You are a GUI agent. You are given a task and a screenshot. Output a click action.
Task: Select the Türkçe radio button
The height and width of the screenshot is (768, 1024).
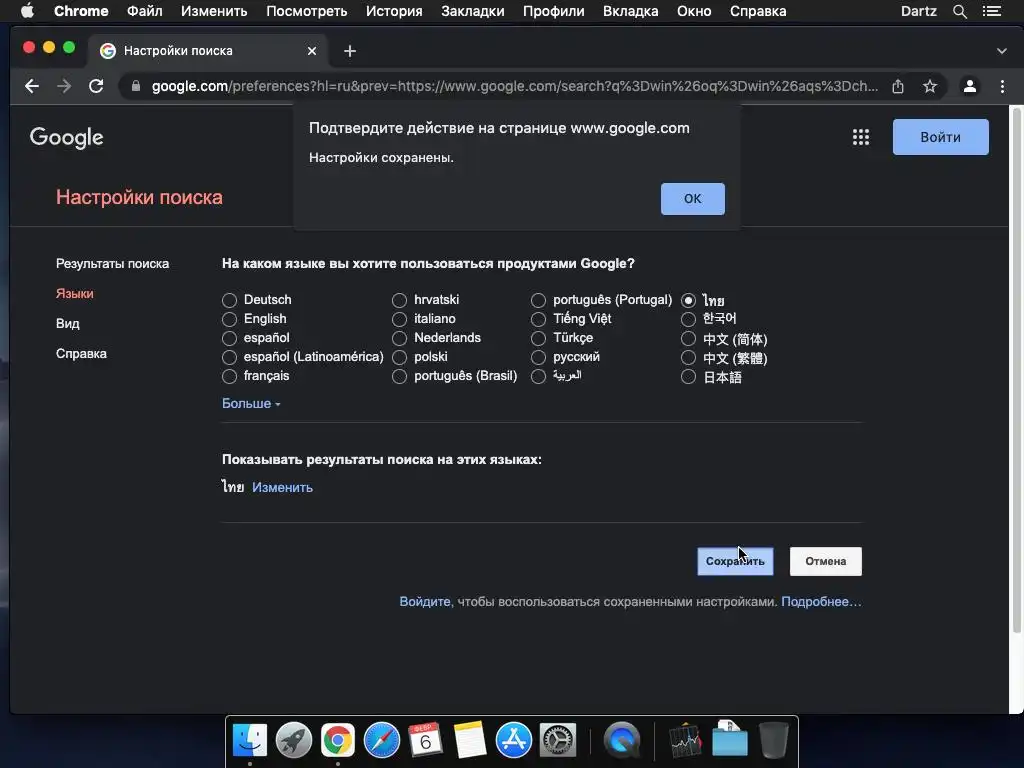(538, 338)
